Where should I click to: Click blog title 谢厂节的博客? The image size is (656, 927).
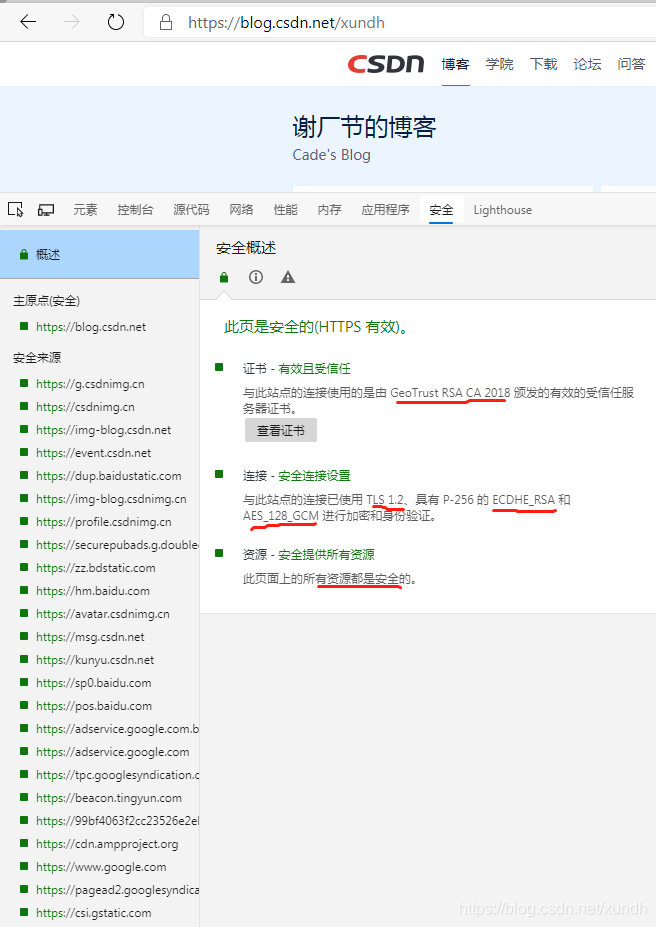click(364, 127)
